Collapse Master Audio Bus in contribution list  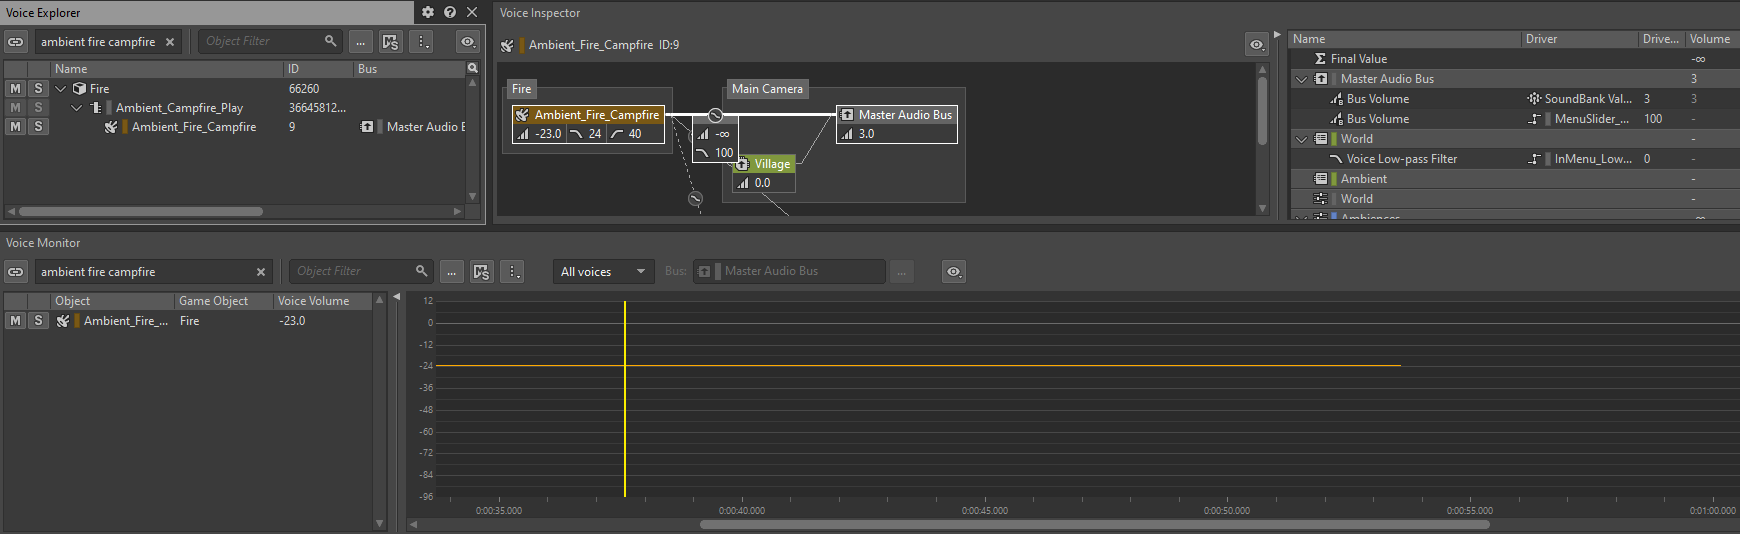pyautogui.click(x=1301, y=79)
